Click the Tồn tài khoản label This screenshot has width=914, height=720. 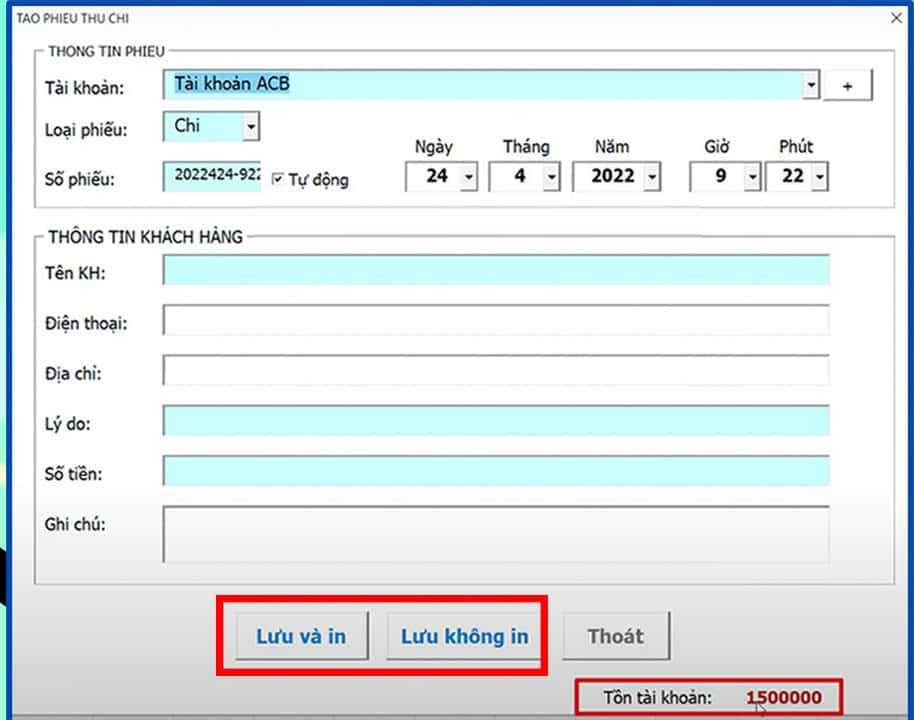tap(658, 697)
